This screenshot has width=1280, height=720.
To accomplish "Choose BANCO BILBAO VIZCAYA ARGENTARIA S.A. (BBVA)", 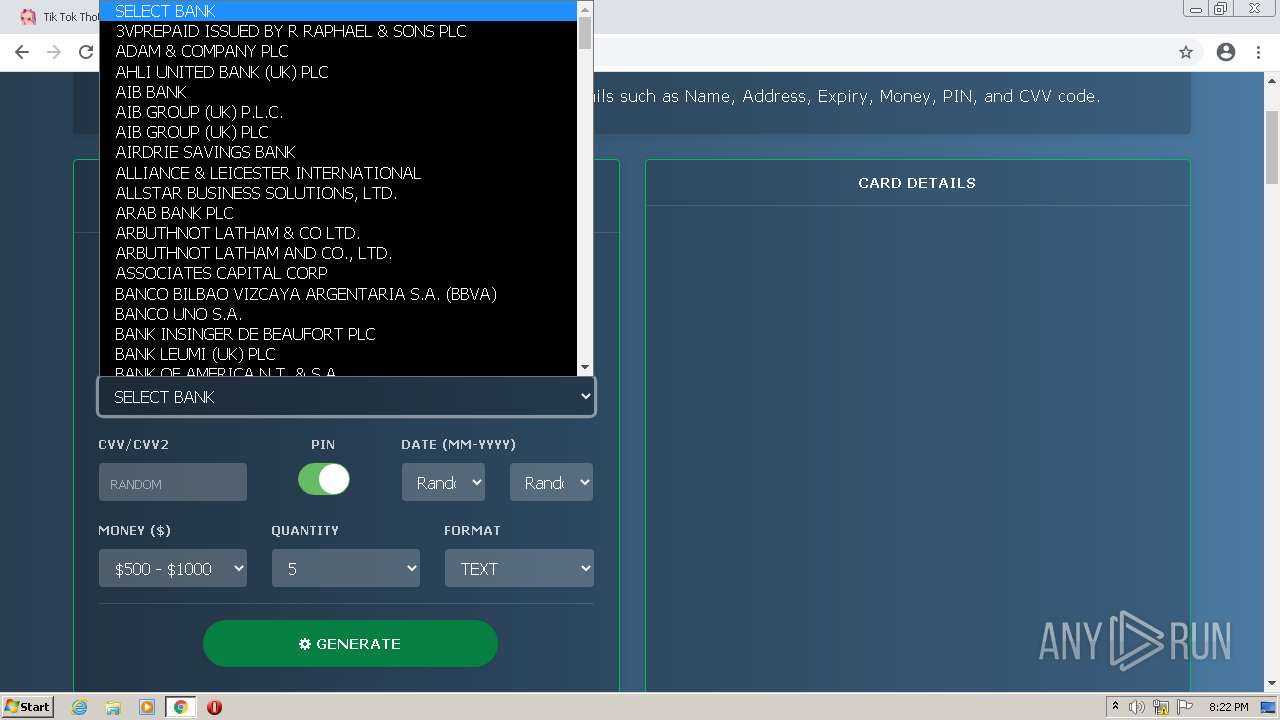I will (x=338, y=294).
